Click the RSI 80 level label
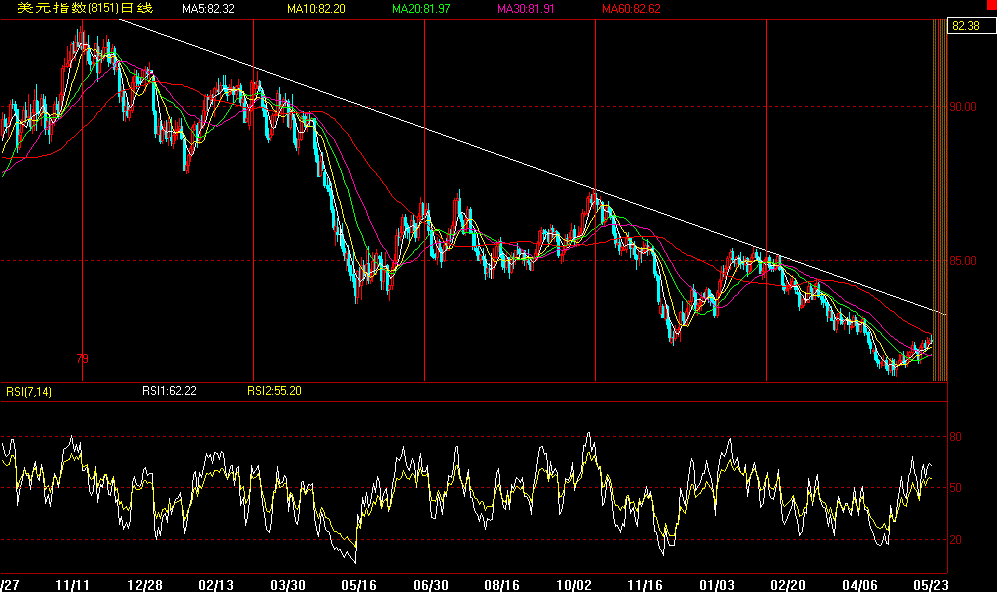 (955, 437)
